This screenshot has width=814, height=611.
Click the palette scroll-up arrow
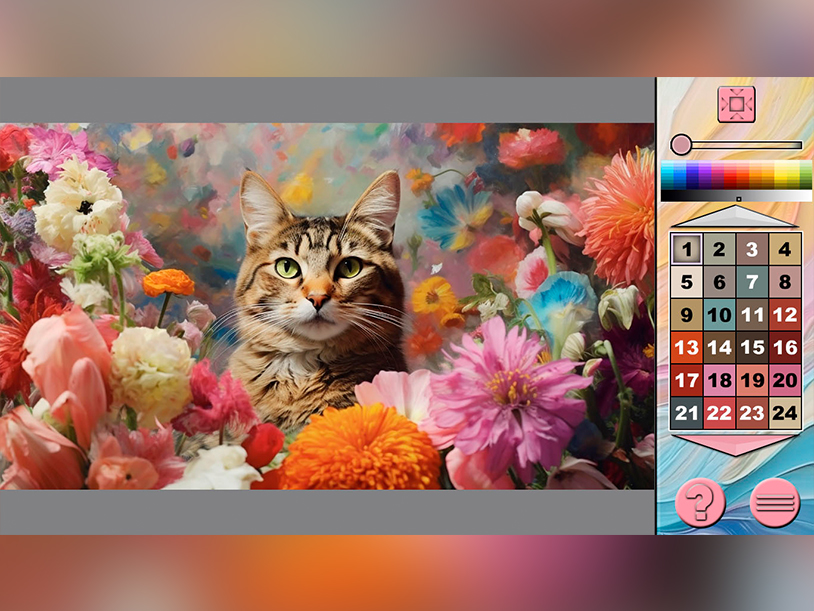point(736,216)
